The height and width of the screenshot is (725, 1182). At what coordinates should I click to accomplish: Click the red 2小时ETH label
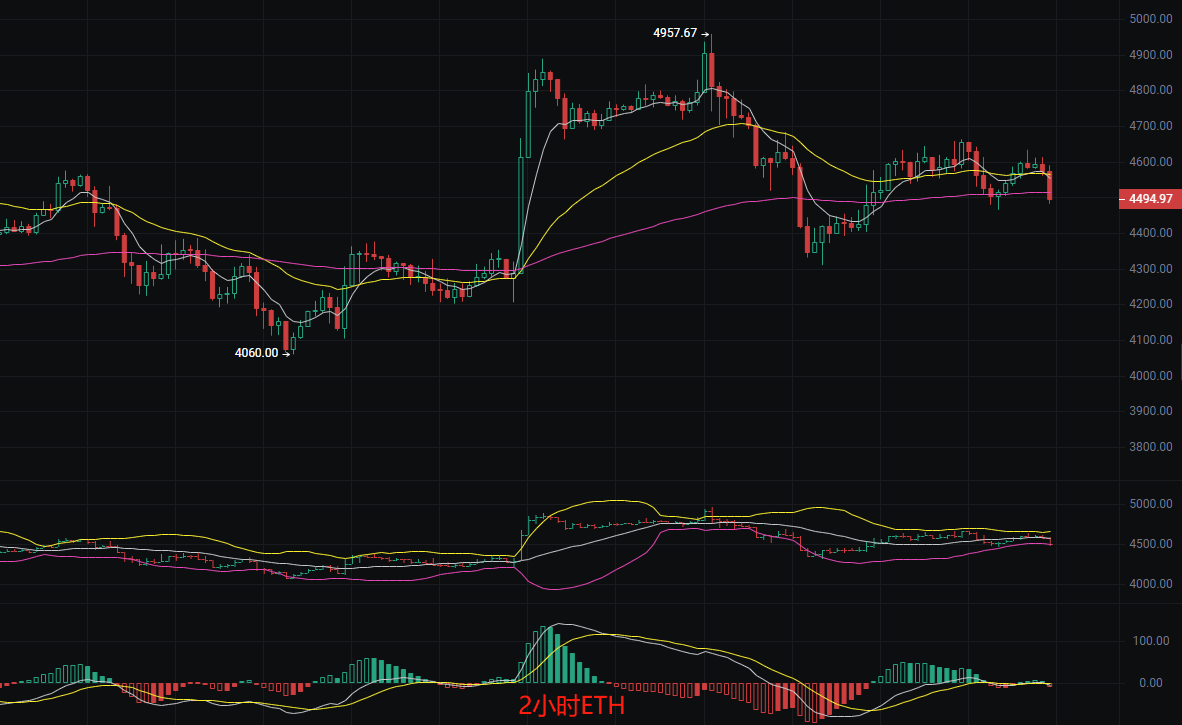tap(571, 707)
